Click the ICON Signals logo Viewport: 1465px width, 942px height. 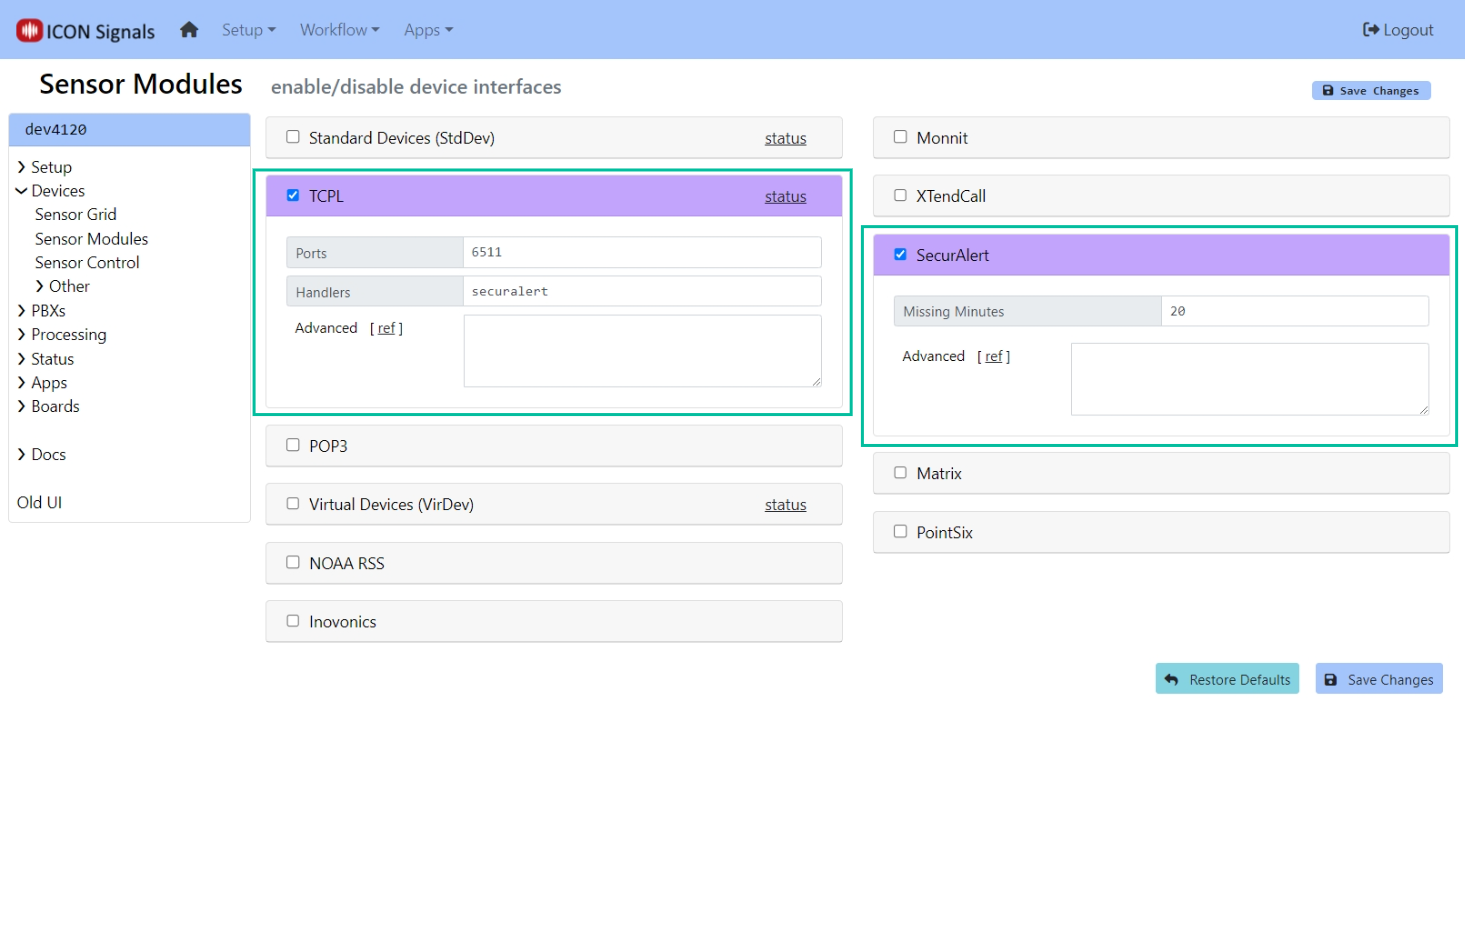click(x=86, y=31)
